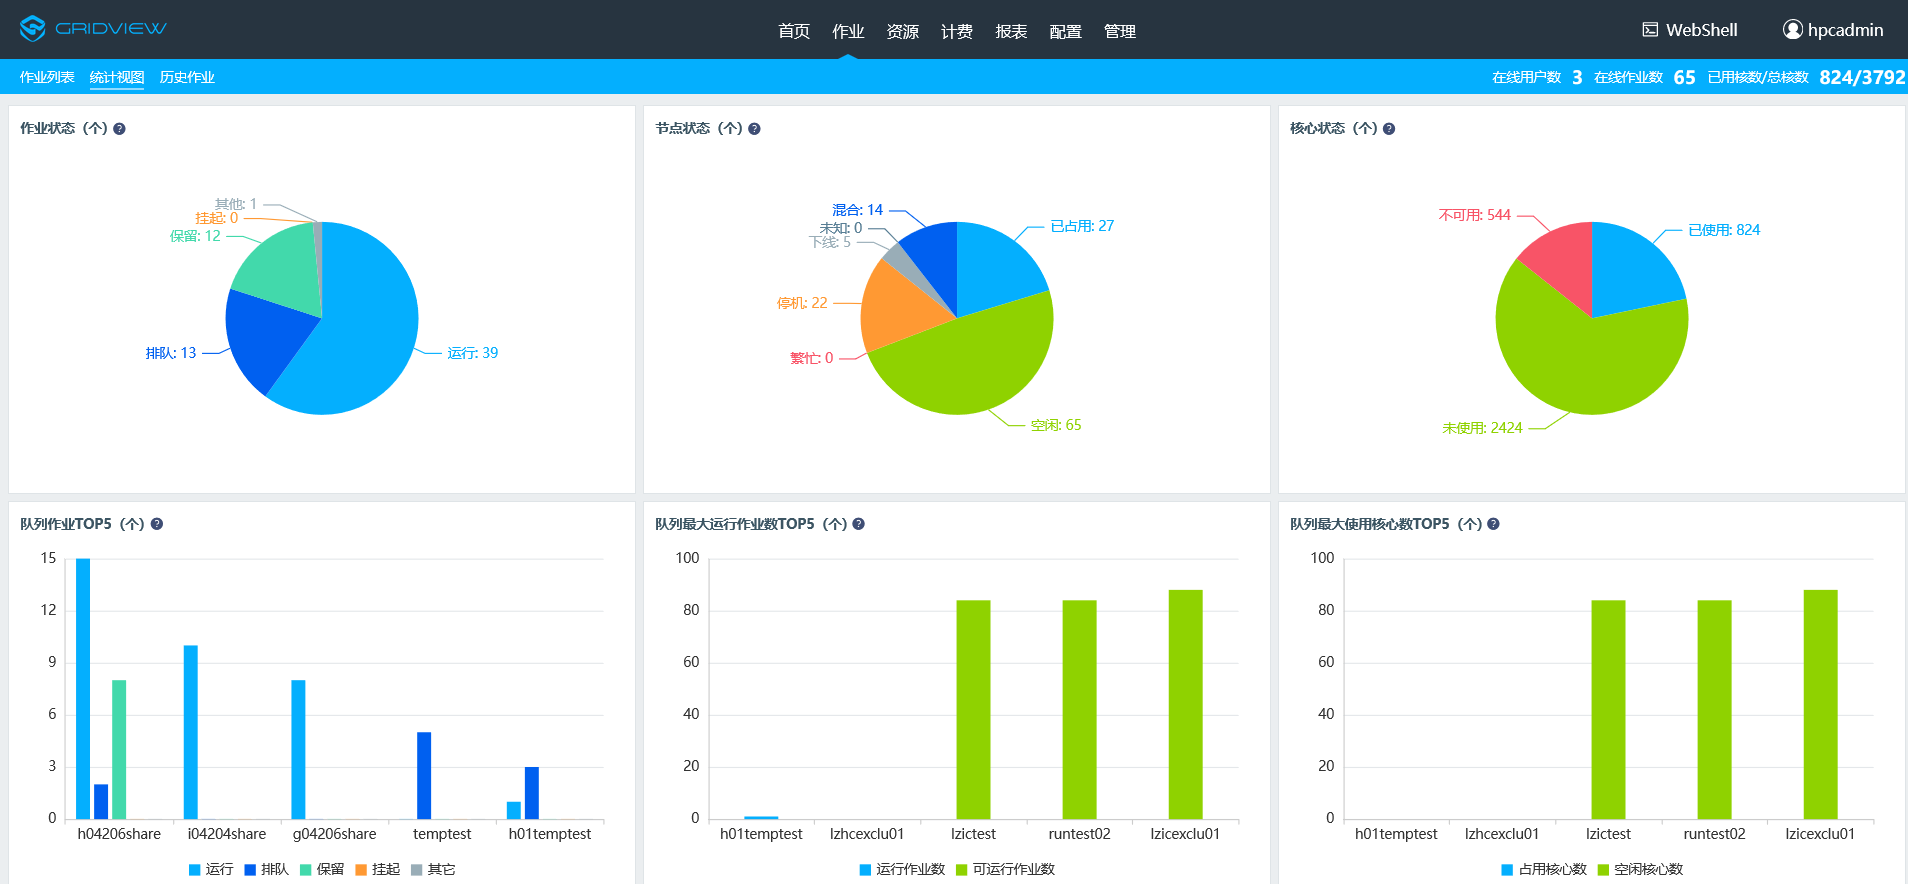
Task: Switch to the 历史作业 tab
Action: 187,77
